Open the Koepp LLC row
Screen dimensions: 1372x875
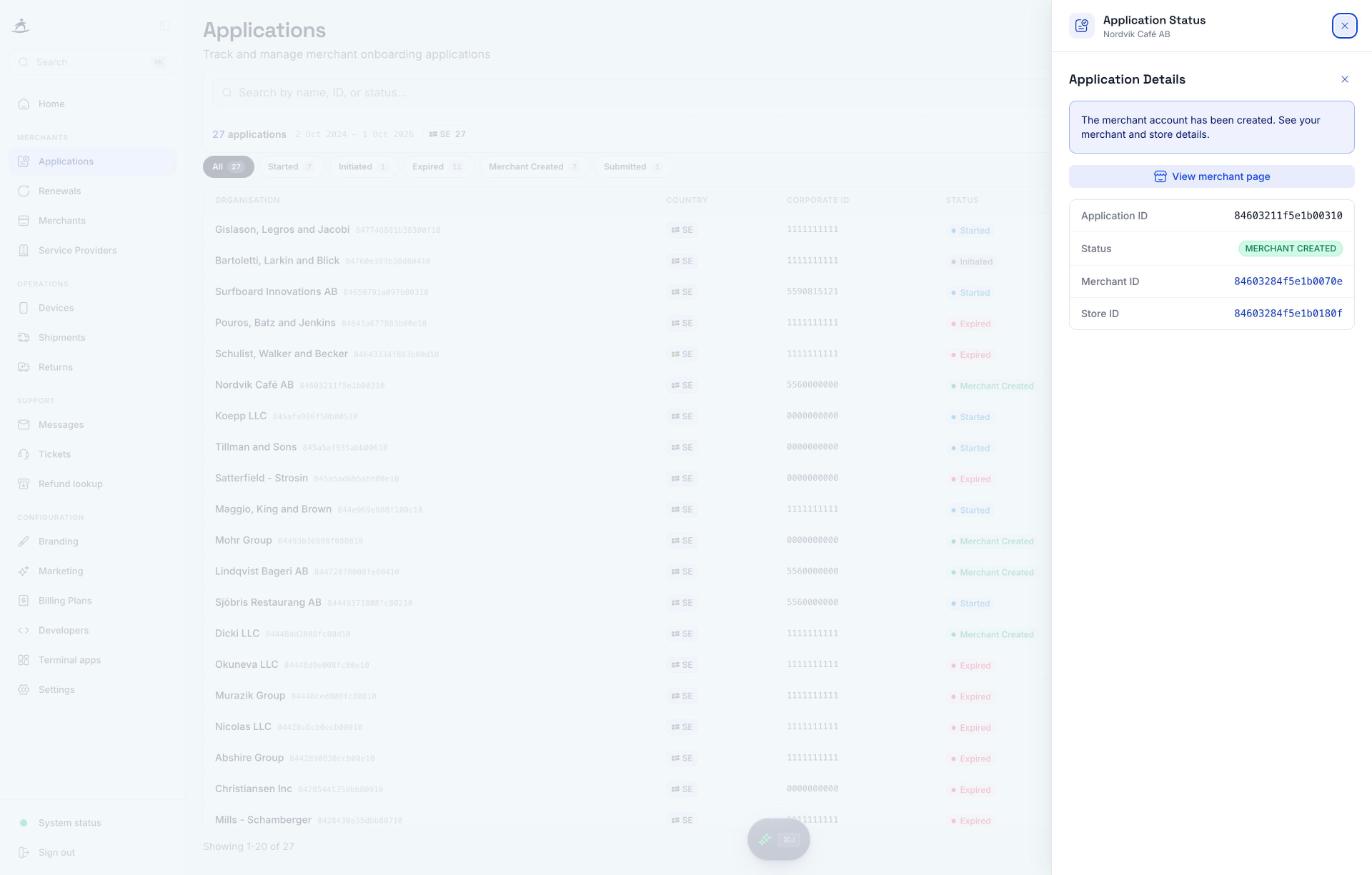pos(627,416)
